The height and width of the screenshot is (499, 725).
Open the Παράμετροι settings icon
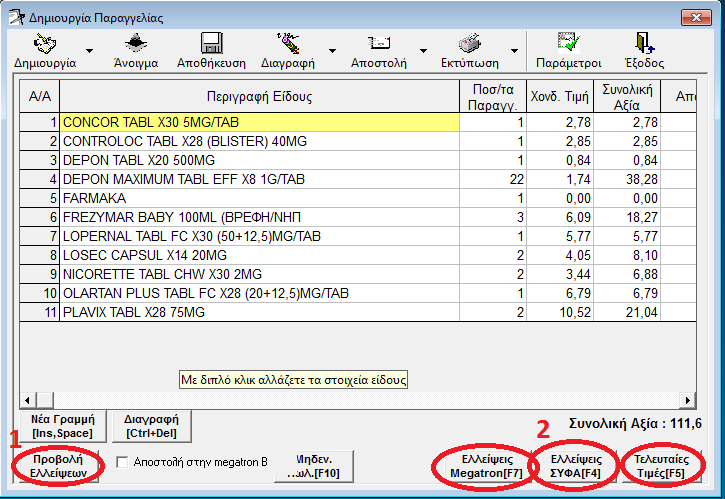pyautogui.click(x=568, y=42)
